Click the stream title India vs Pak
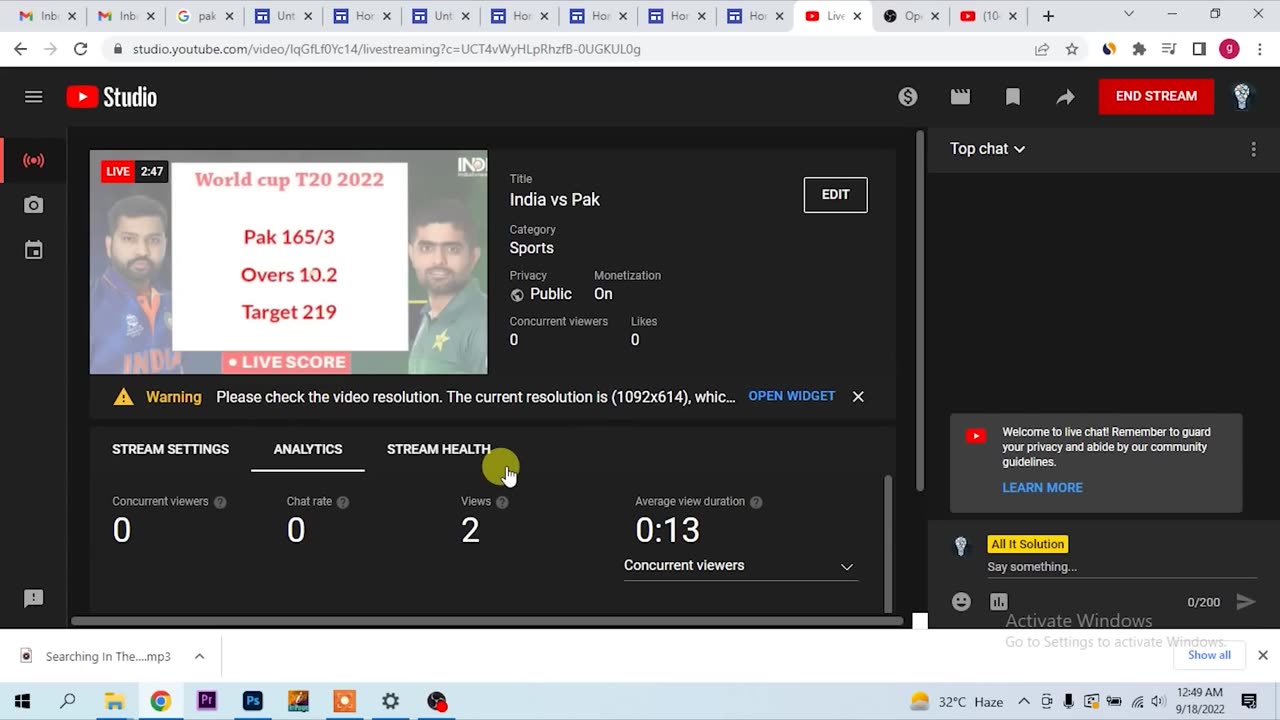This screenshot has height=720, width=1280. point(555,200)
